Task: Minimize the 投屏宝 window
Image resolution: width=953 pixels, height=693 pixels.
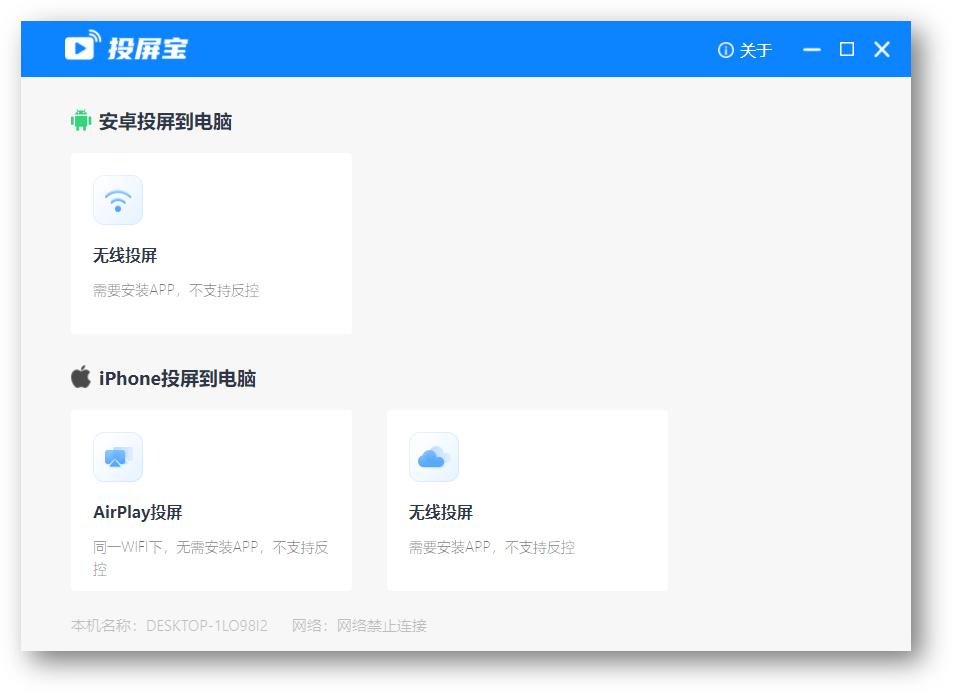Action: click(x=812, y=49)
